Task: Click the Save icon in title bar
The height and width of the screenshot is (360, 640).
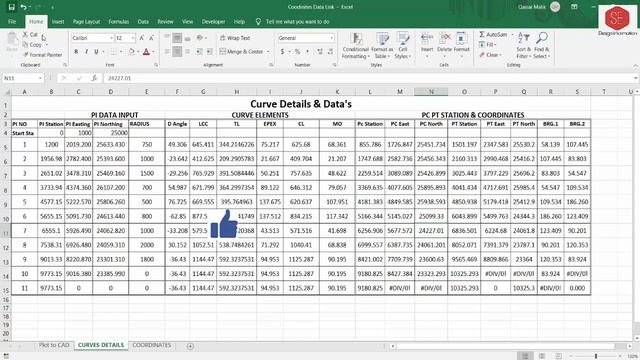Action: pyautogui.click(x=11, y=7)
